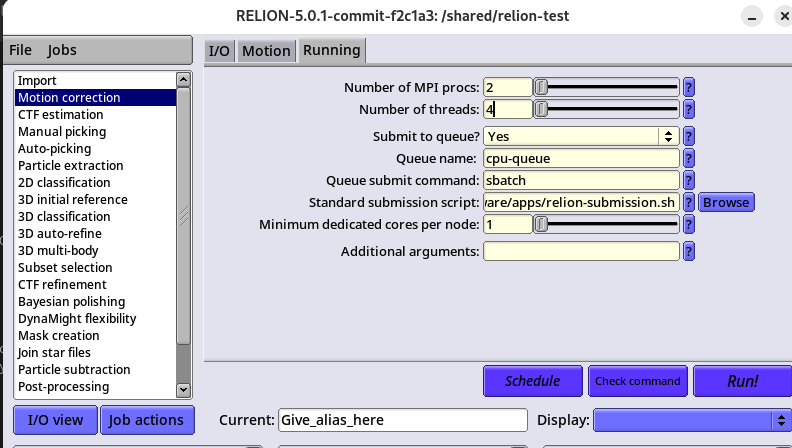Select the Bayesian polishing job type

[x=96, y=302]
